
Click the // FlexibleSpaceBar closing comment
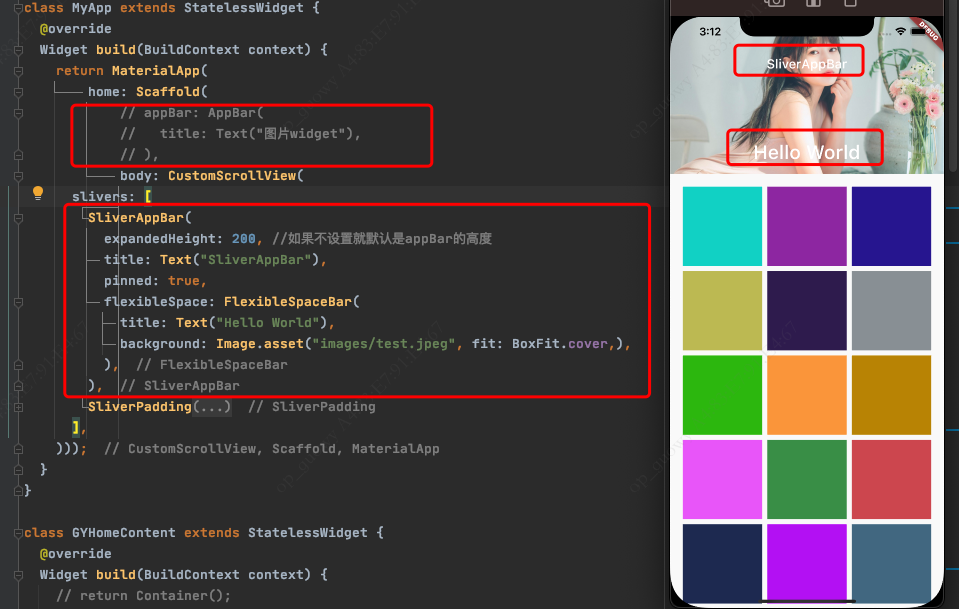click(212, 365)
